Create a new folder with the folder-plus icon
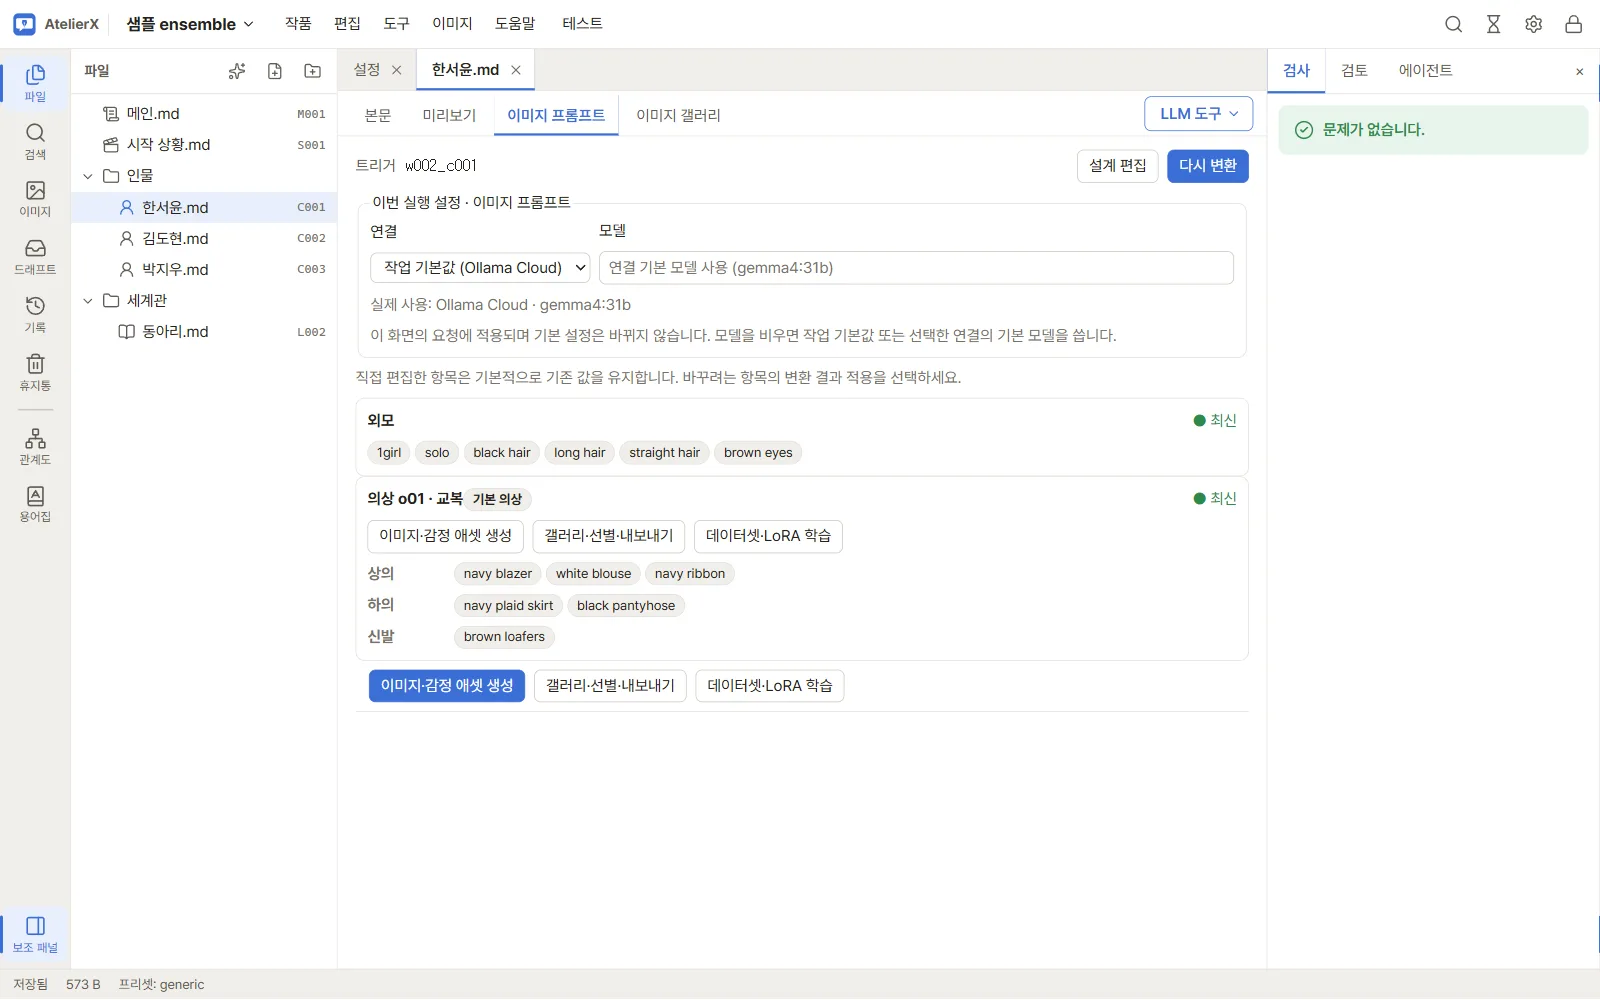This screenshot has width=1600, height=1000. (313, 71)
